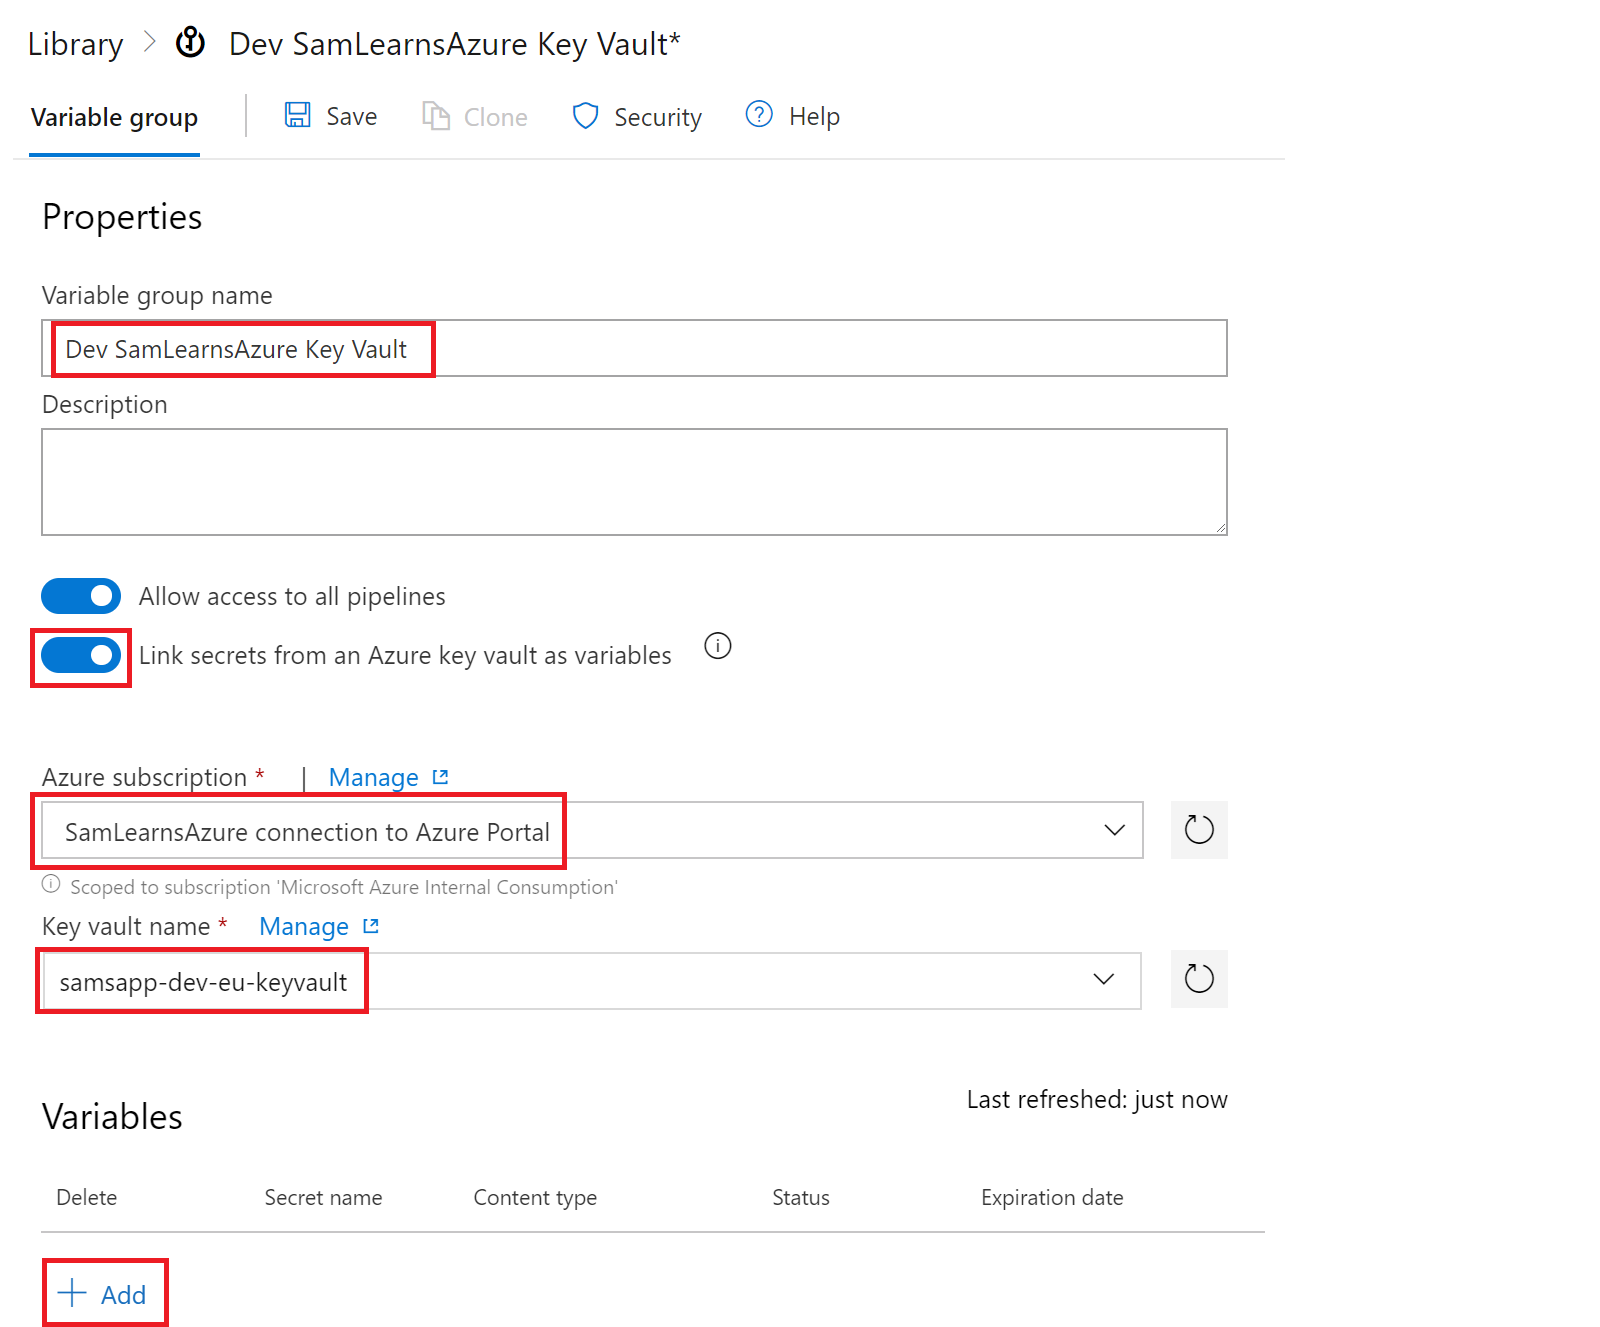Open Security via the shield icon
Viewport: 1600px width, 1327px height.
[x=585, y=116]
